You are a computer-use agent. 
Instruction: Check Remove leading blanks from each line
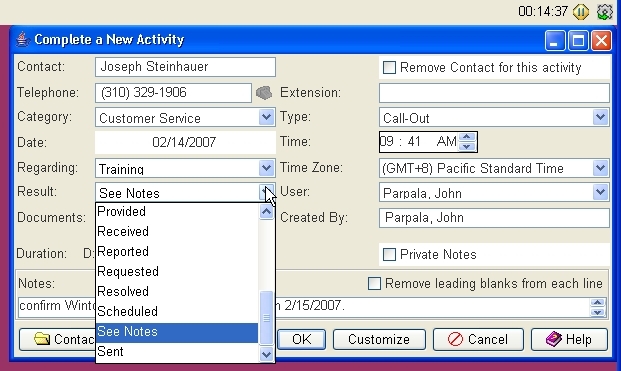click(x=374, y=283)
